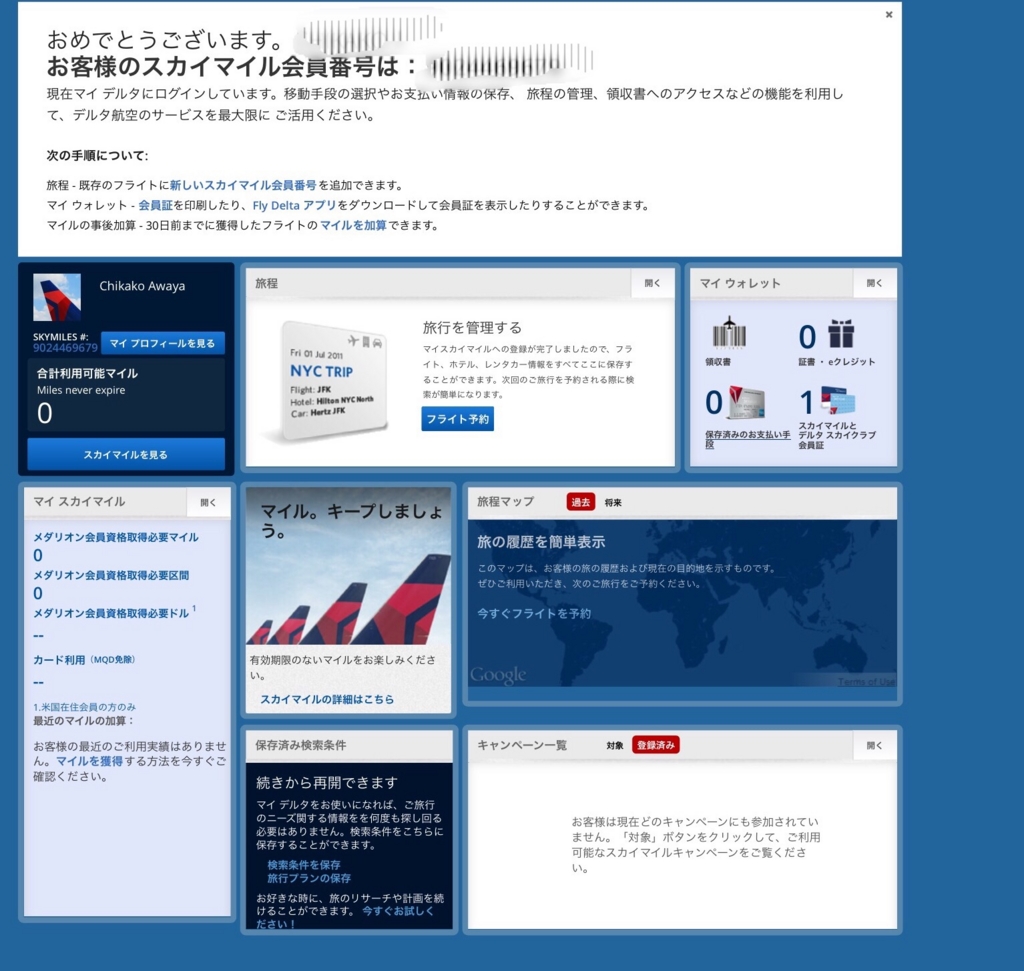Close the congratulations banner with the X
The width and height of the screenshot is (1024, 971).
click(888, 14)
